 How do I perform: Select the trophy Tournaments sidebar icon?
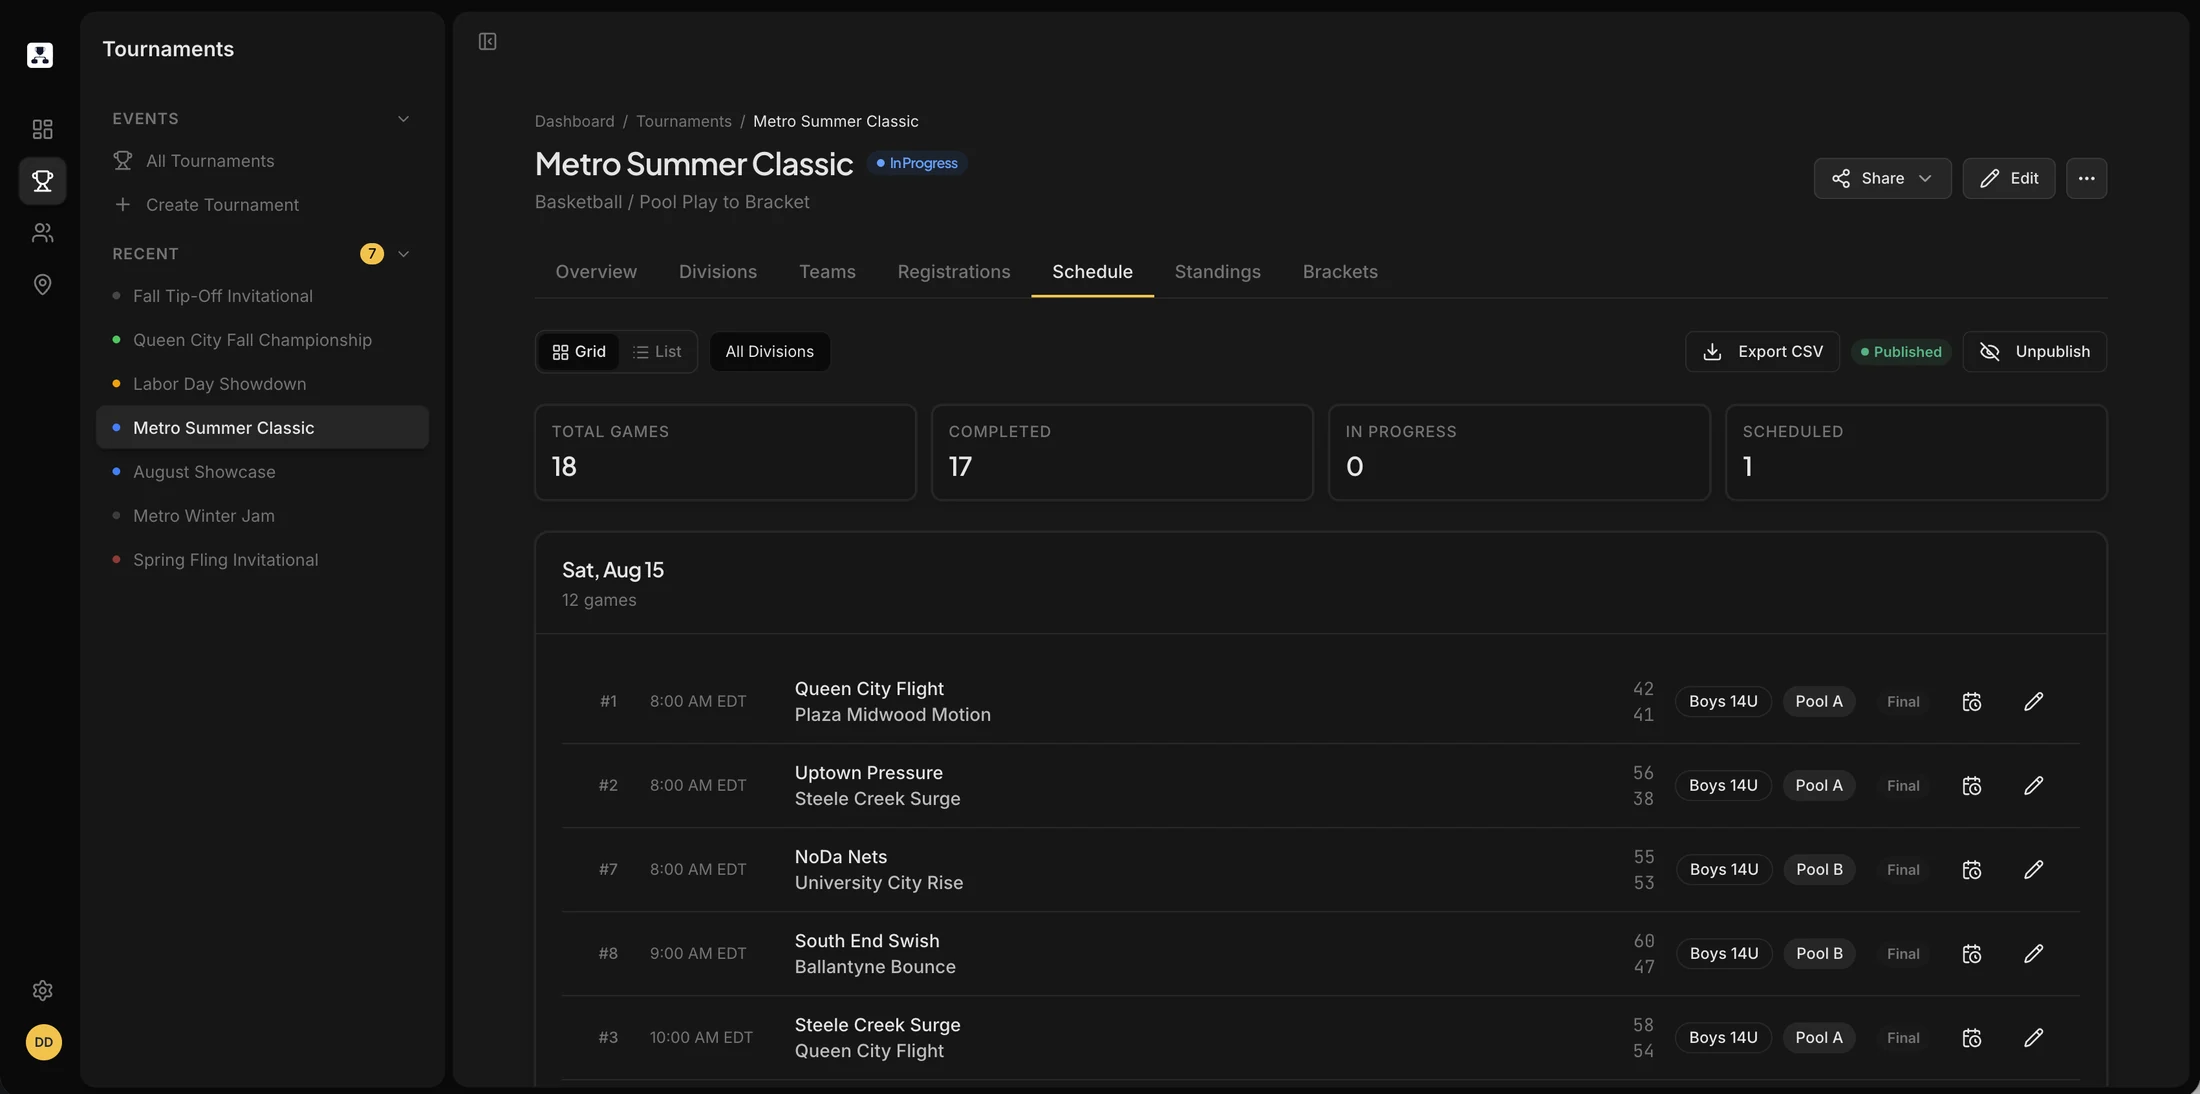coord(42,181)
